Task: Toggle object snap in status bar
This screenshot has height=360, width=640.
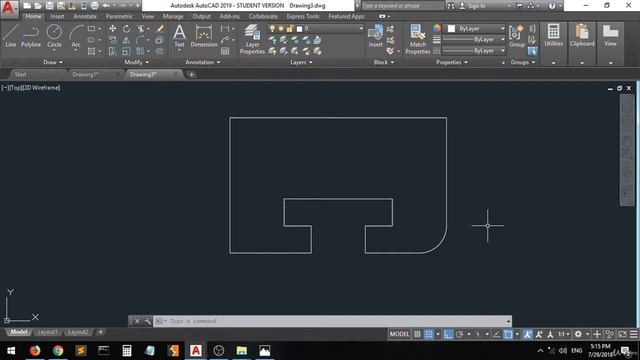Action: [x=508, y=334]
